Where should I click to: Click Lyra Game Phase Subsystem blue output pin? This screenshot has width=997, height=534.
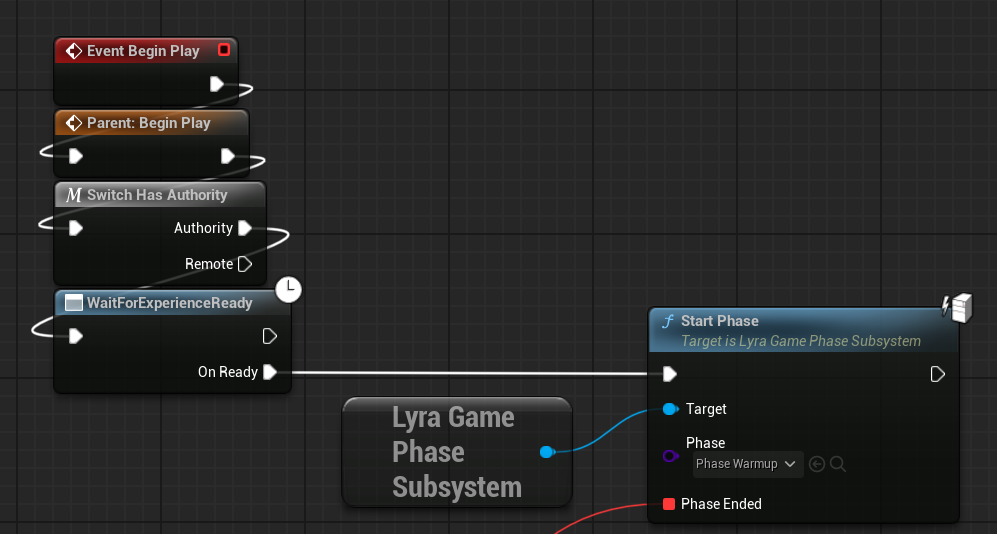pos(547,452)
